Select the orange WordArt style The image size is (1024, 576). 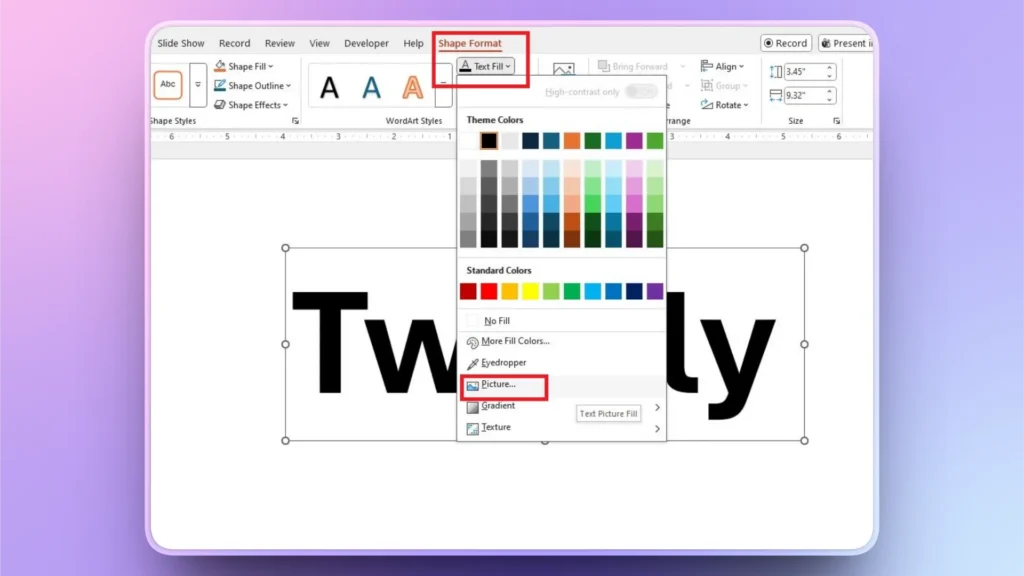tap(412, 87)
